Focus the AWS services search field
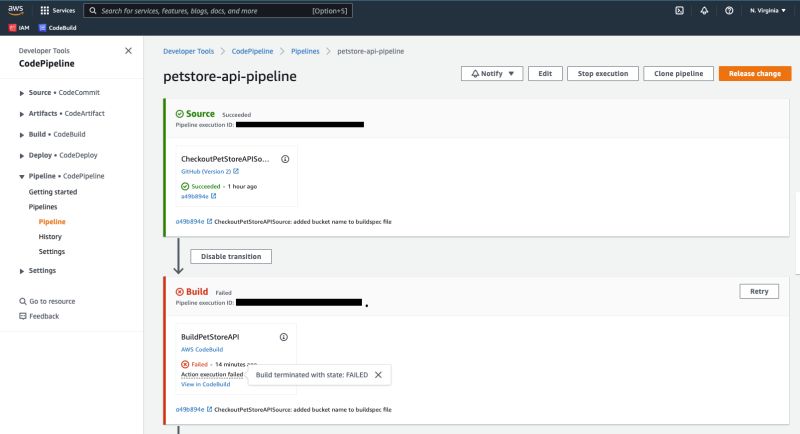Screen dimensions: 800x434 pyautogui.click(x=218, y=11)
